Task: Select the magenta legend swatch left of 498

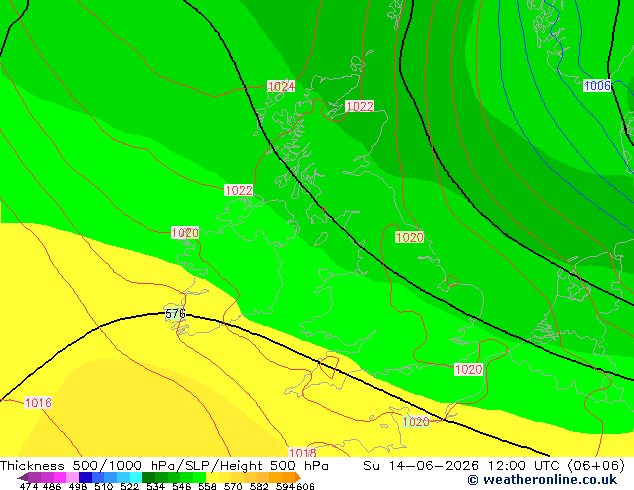Action: click(59, 477)
